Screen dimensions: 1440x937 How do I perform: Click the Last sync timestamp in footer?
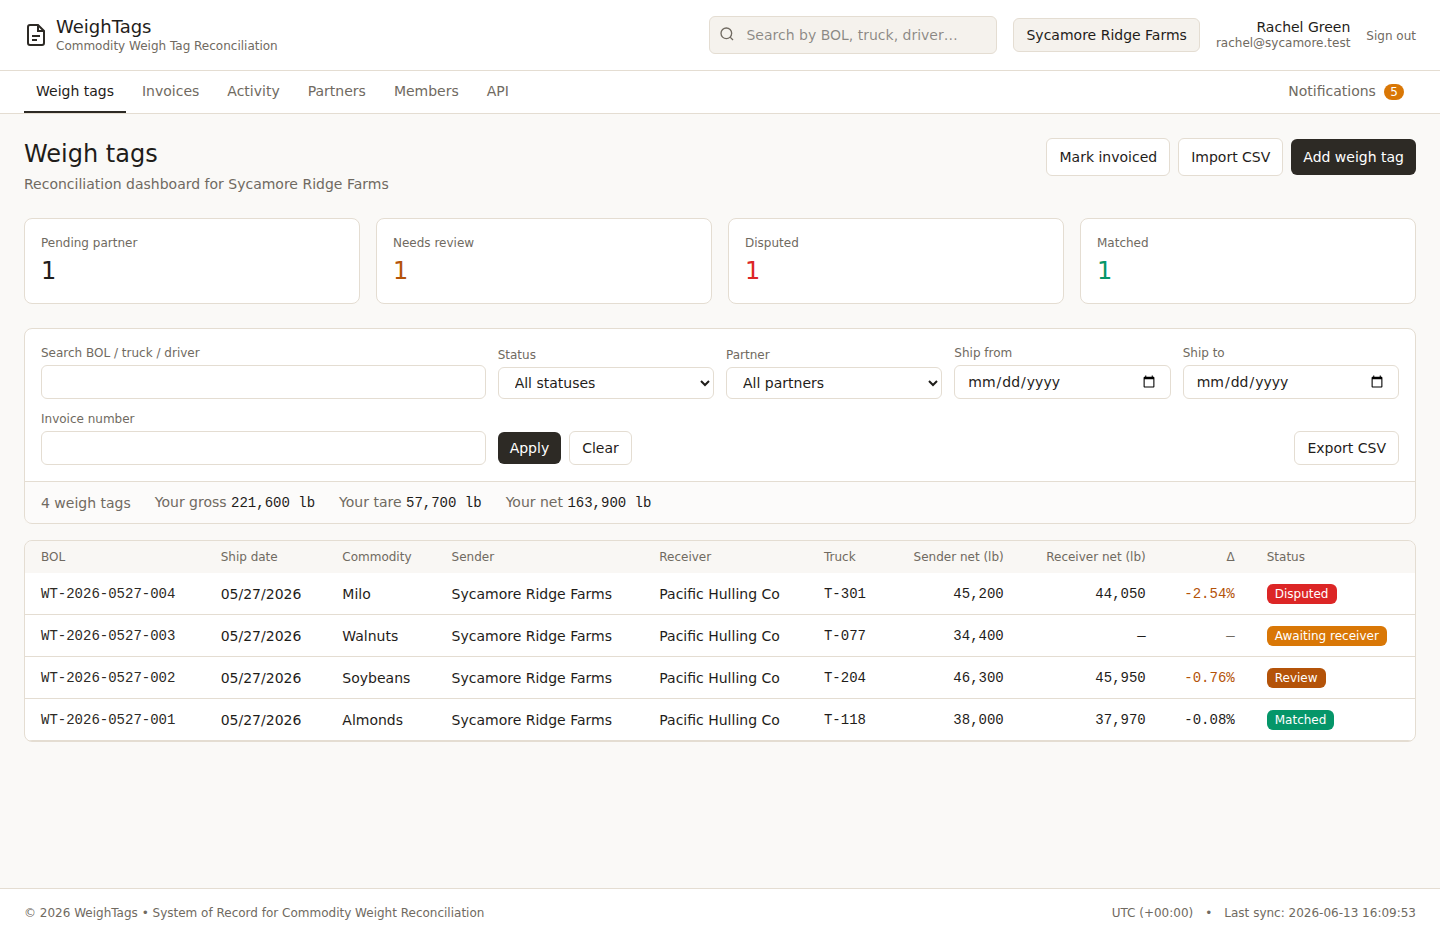[x=1320, y=913]
